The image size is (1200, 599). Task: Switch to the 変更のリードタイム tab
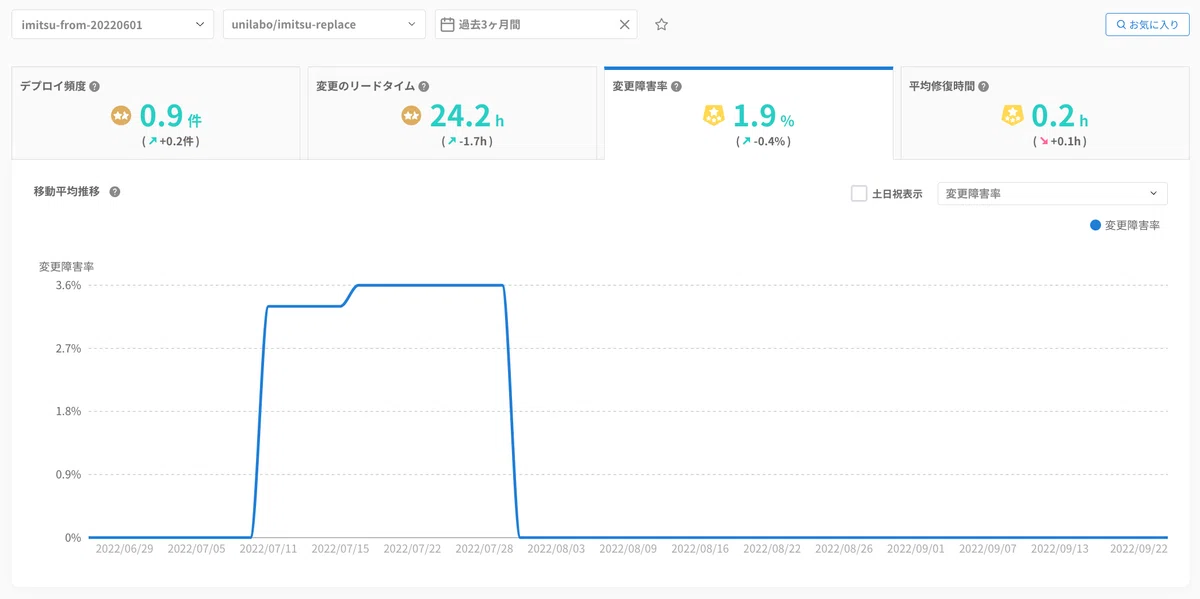coord(452,113)
